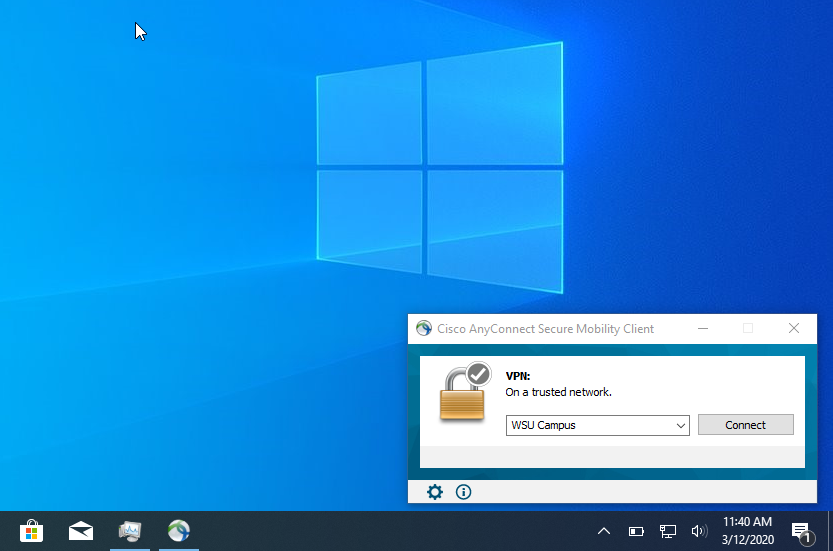
Task: Click the volume speaker tray icon
Action: click(x=699, y=531)
